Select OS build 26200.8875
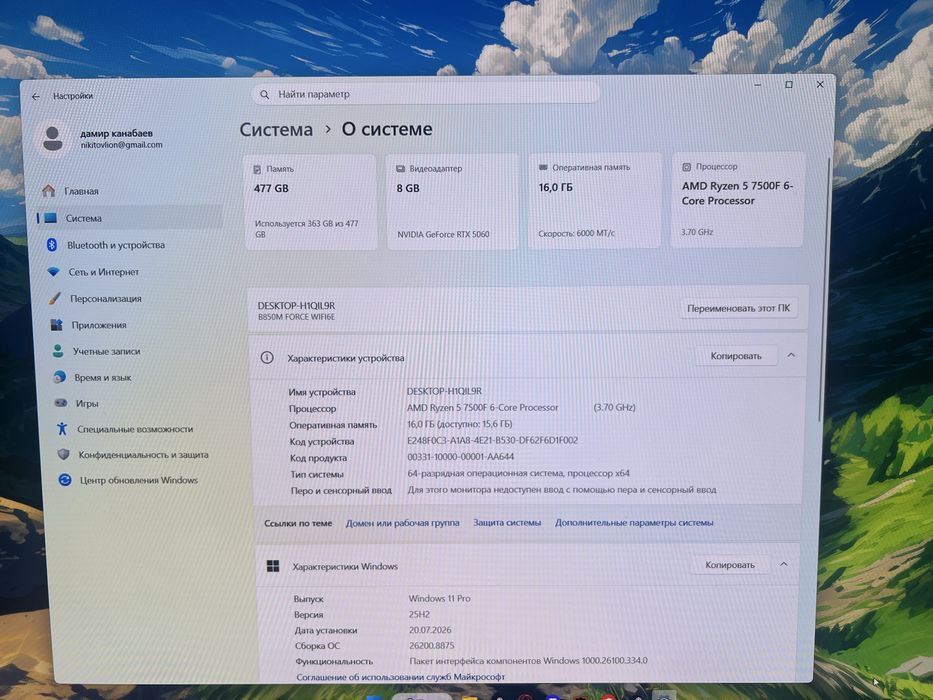 pyautogui.click(x=431, y=645)
